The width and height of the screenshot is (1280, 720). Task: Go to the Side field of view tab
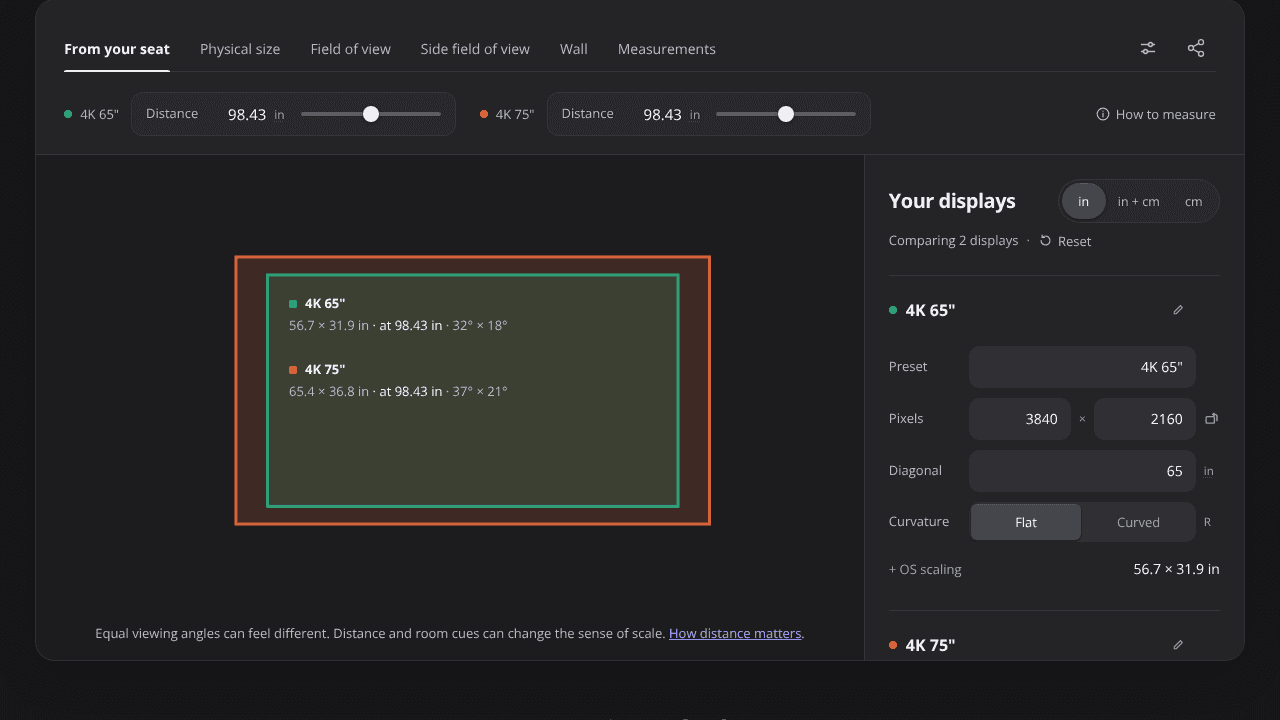(475, 49)
